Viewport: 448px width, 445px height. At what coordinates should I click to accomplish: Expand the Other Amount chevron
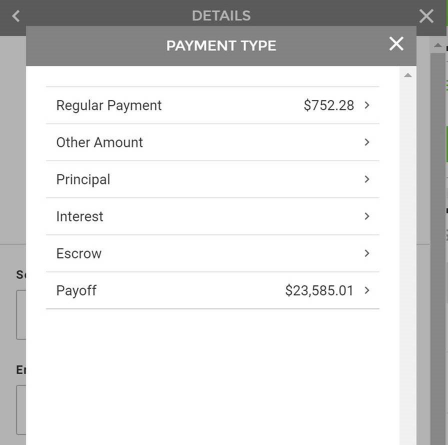367,142
